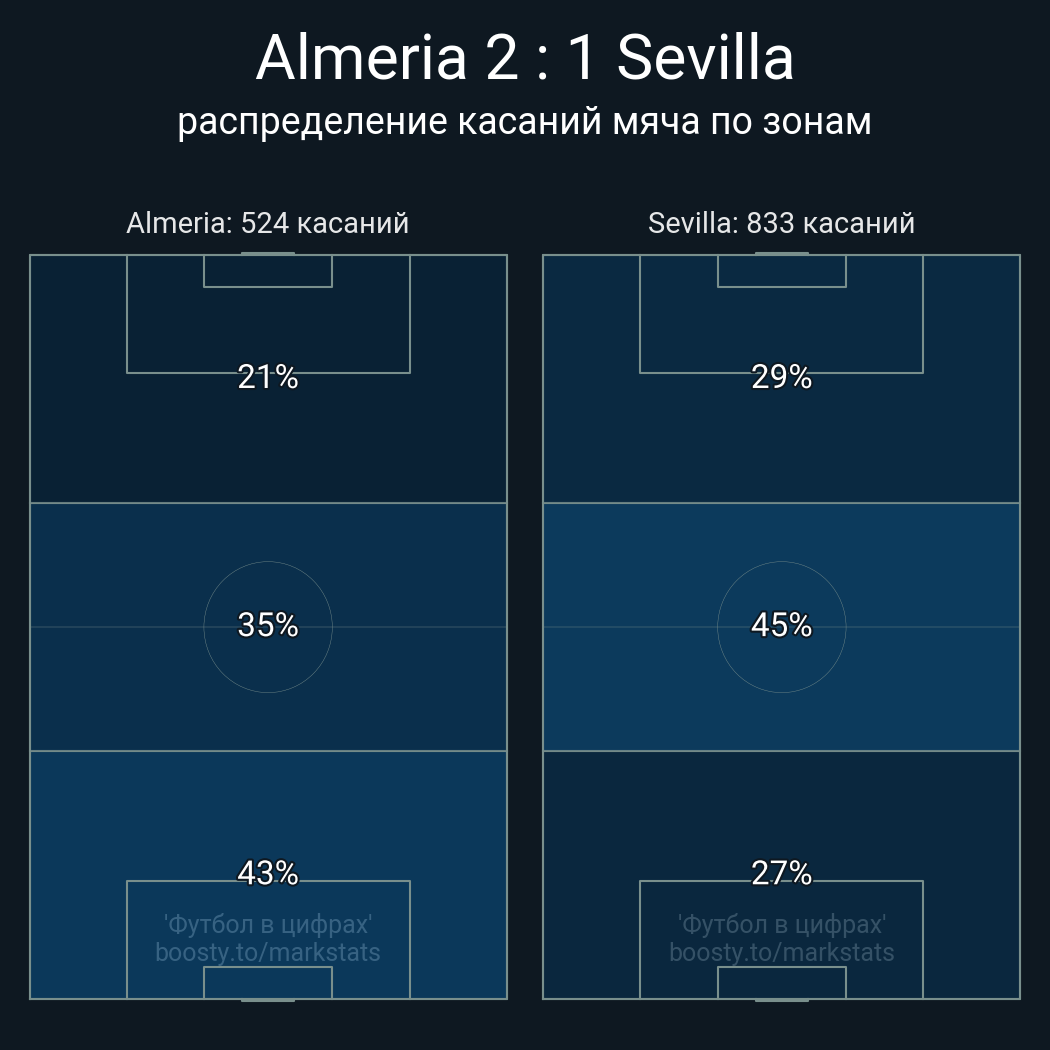Click the center circle of Almeria's pitch
This screenshot has width=1050, height=1050.
pos(268,627)
